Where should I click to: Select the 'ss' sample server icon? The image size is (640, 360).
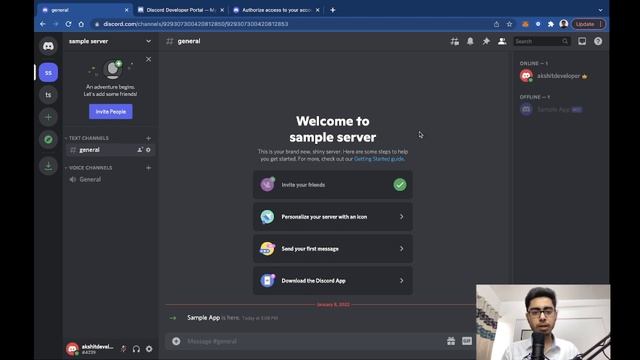coord(48,73)
